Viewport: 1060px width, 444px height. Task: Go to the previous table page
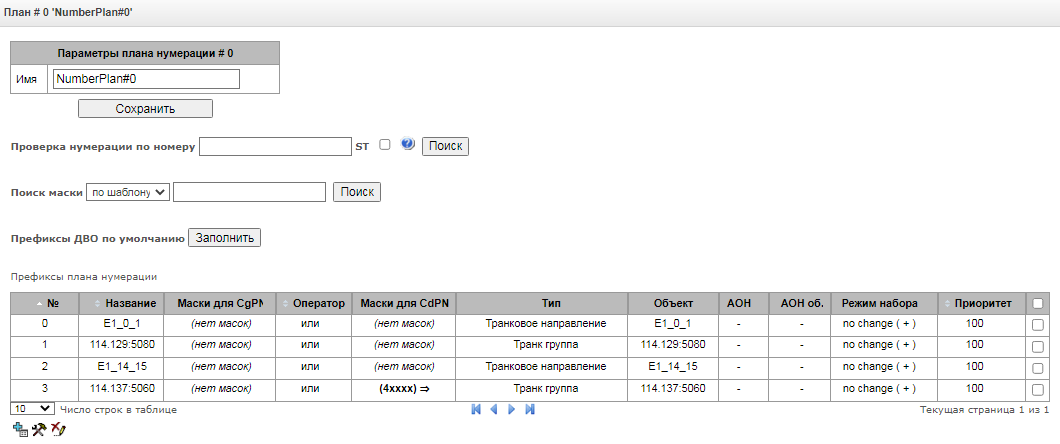click(493, 409)
